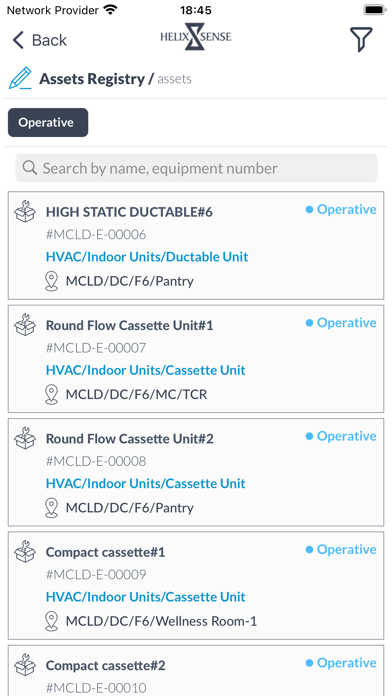Tap the asset box icon for HIGH STATIC DUCTABLE#6
The height and width of the screenshot is (696, 392).
25,211
